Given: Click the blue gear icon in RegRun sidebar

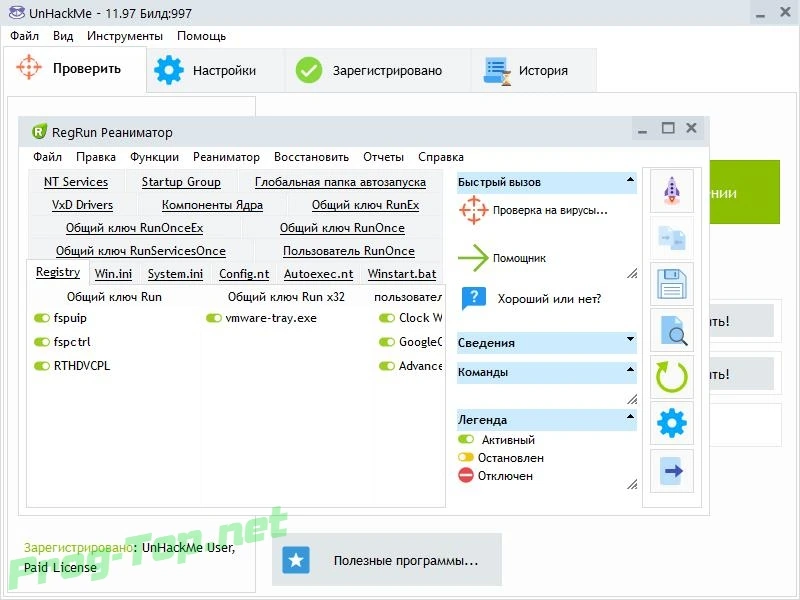Looking at the screenshot, I should [671, 423].
